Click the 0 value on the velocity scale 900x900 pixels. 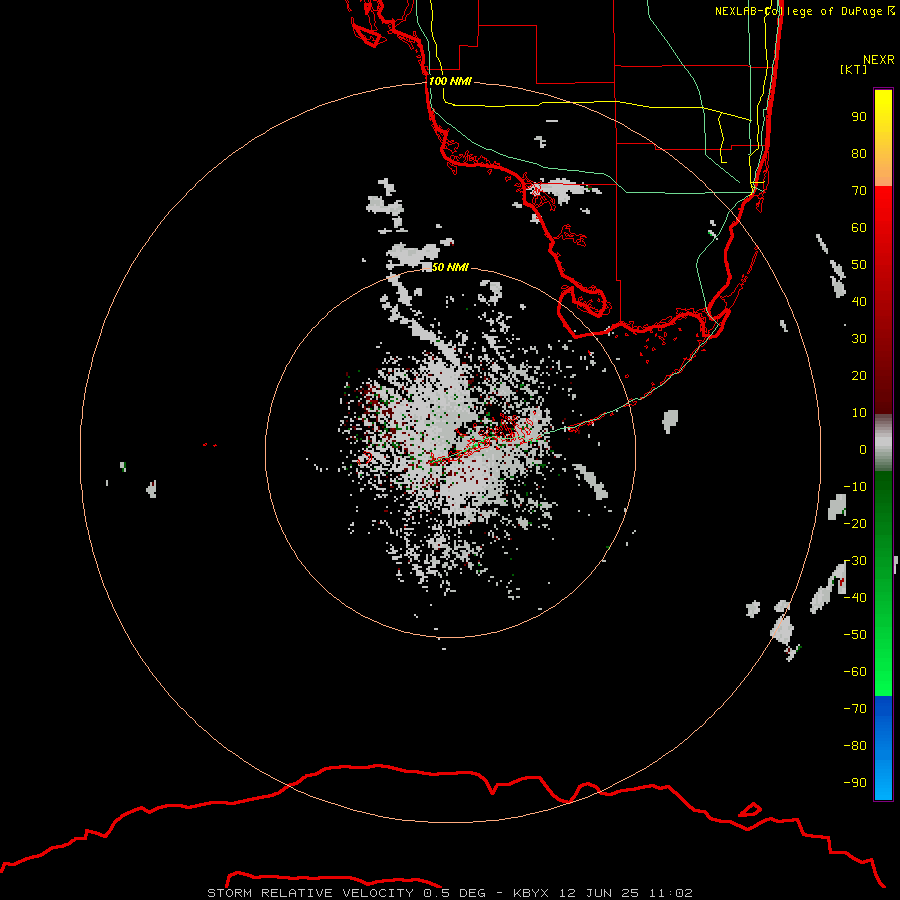tap(863, 449)
